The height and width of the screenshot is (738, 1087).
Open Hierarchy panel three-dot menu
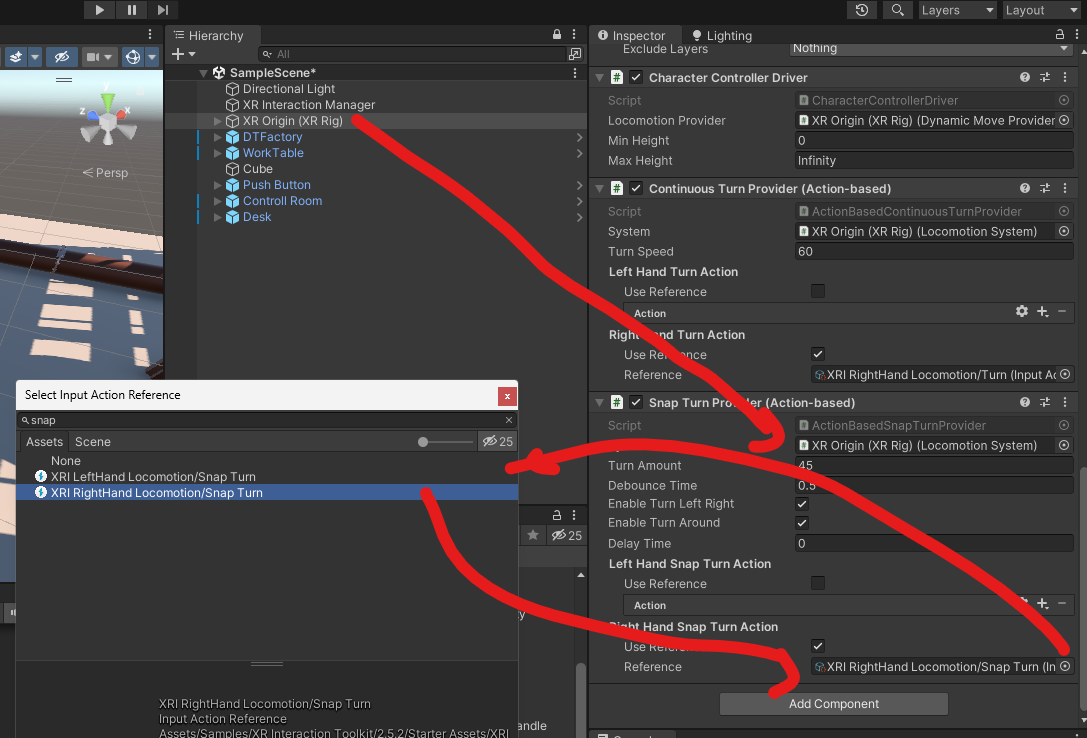pos(574,34)
